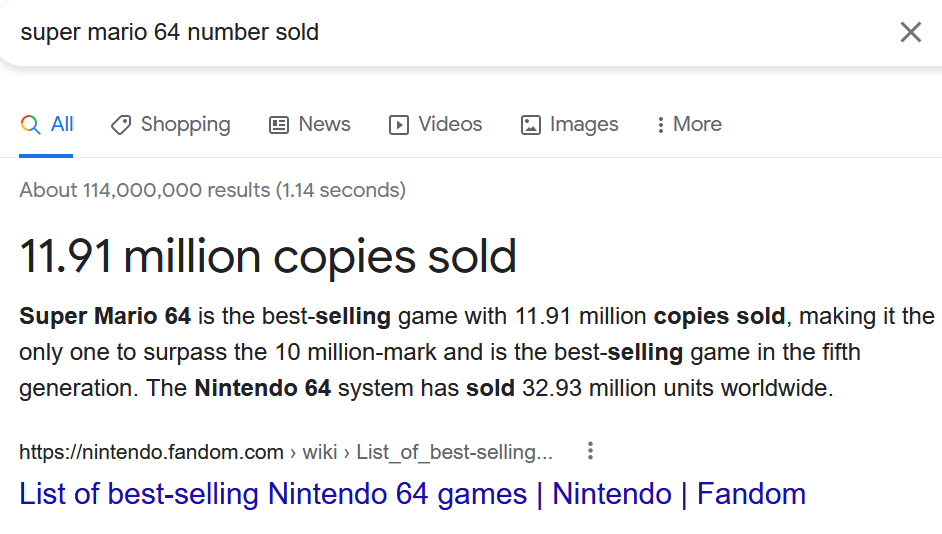Click the Images picture icon
The height and width of the screenshot is (534, 942).
click(x=530, y=124)
